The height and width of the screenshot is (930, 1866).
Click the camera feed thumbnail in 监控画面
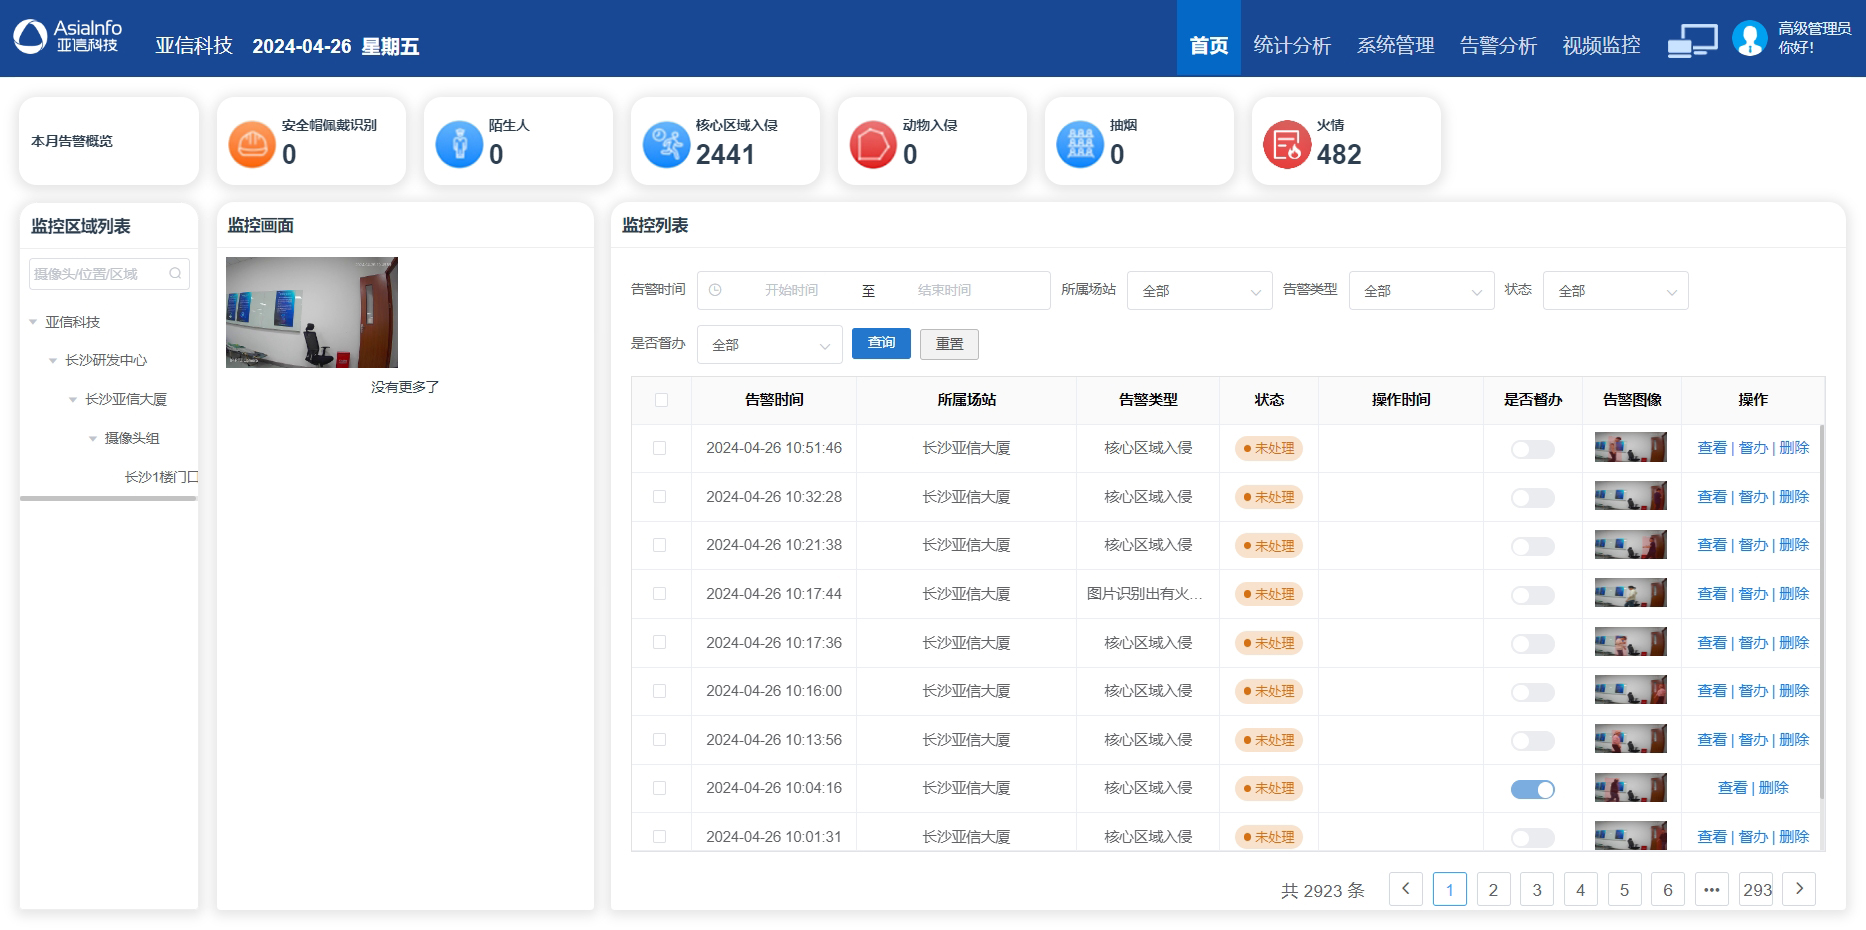pos(312,312)
